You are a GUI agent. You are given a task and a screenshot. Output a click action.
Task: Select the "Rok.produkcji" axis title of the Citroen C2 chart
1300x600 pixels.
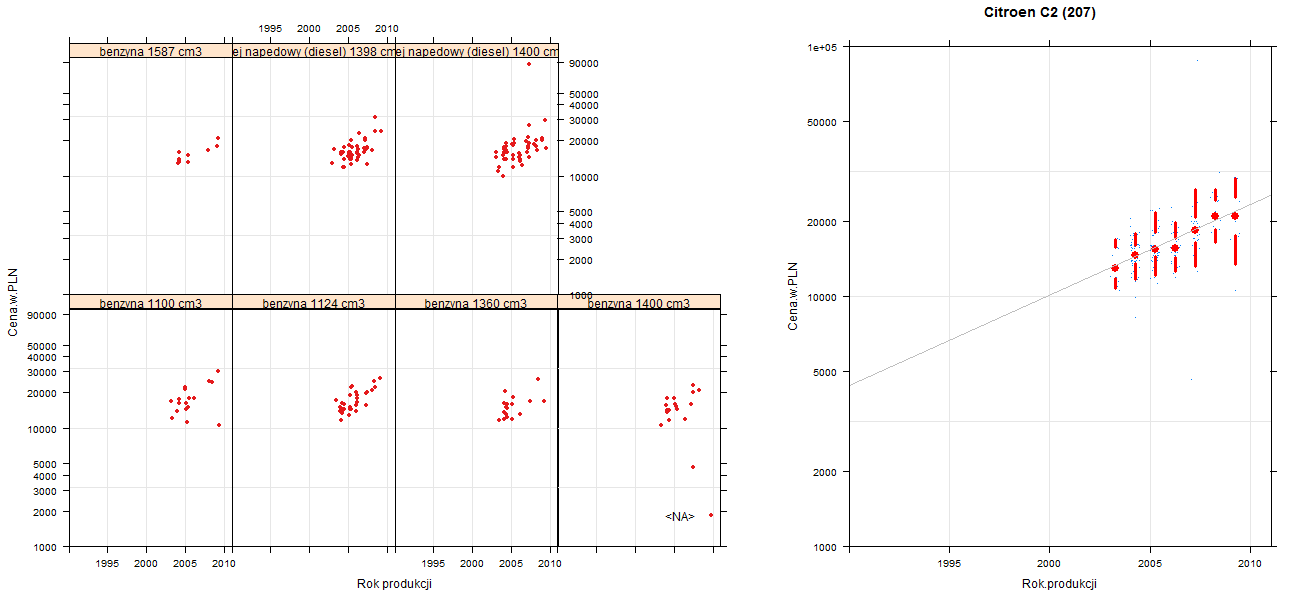1059,584
